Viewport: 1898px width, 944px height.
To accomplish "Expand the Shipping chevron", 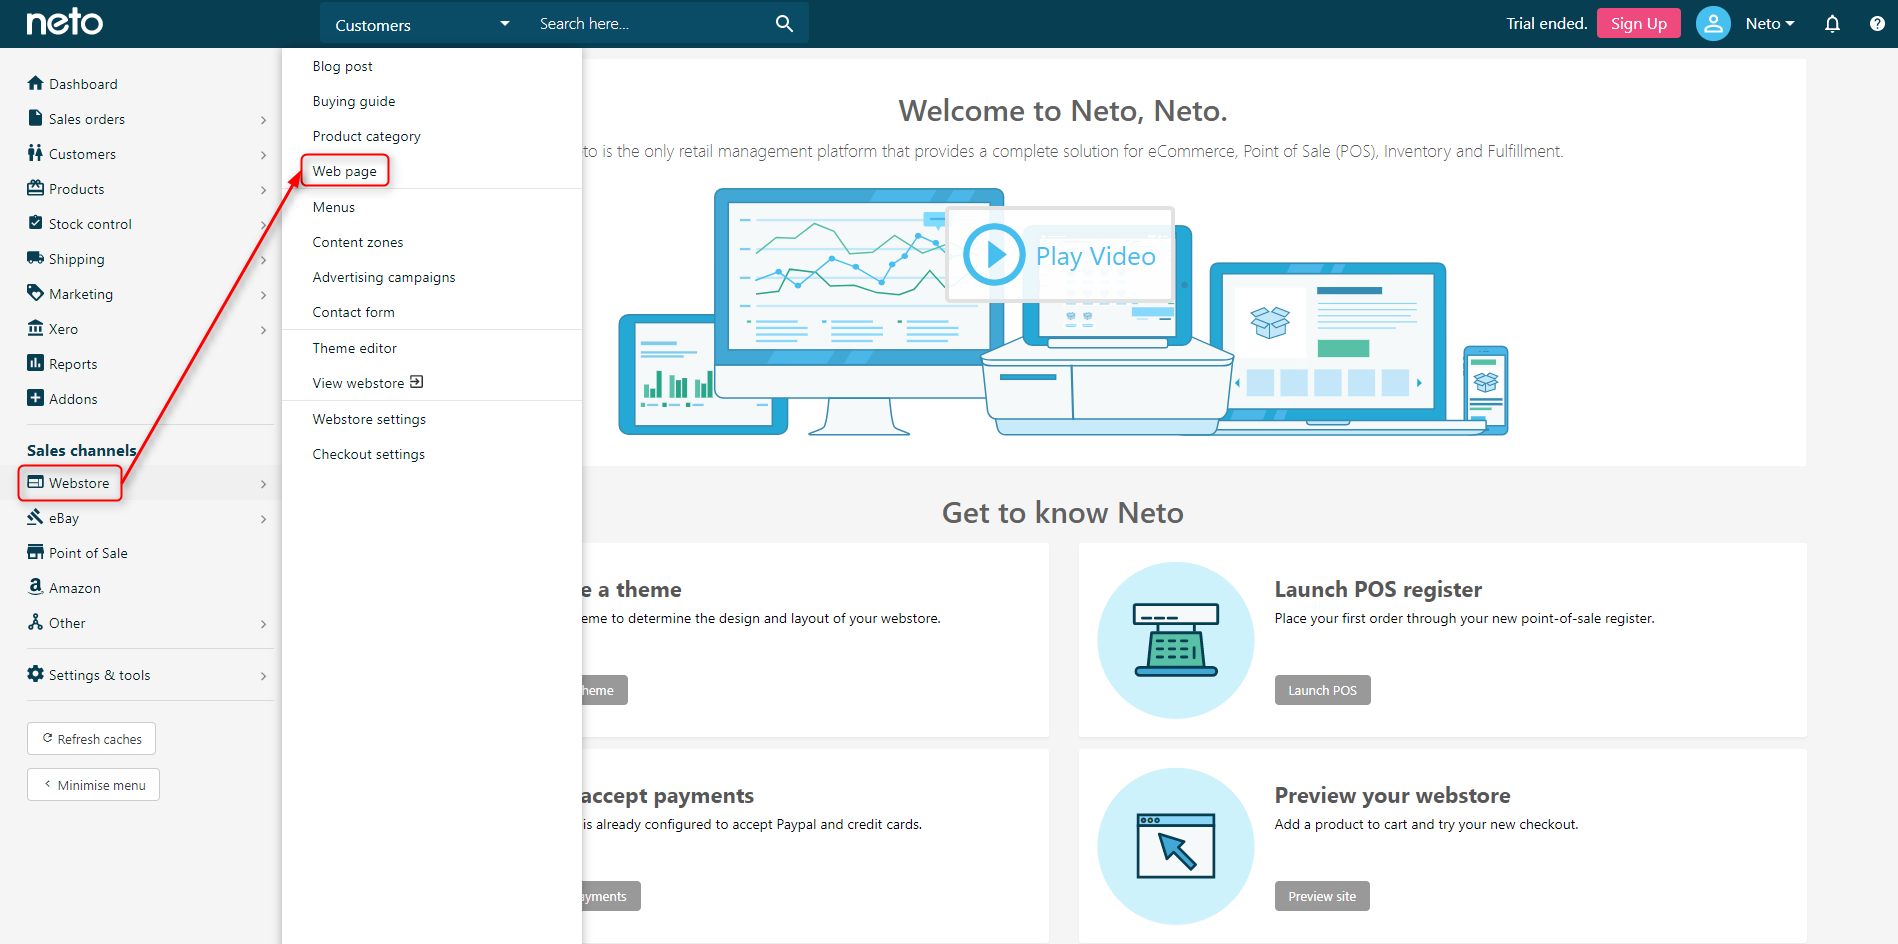I will pyautogui.click(x=263, y=260).
